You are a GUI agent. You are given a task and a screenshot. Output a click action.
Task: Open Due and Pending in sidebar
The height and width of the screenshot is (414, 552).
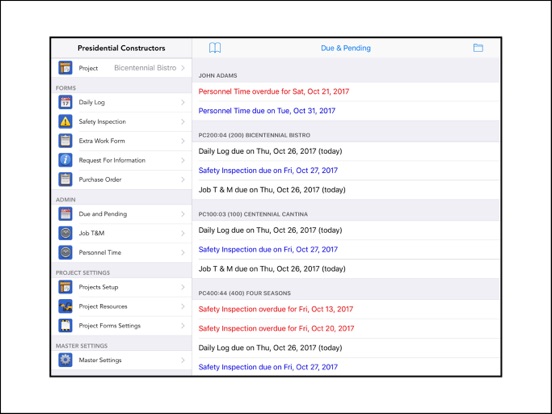pos(122,214)
